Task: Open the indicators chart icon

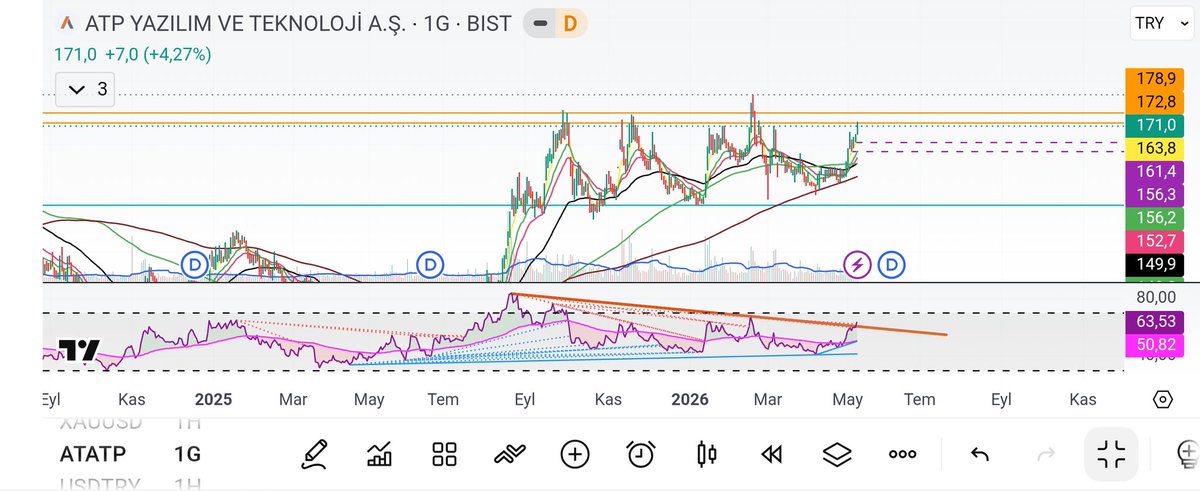Action: 380,454
